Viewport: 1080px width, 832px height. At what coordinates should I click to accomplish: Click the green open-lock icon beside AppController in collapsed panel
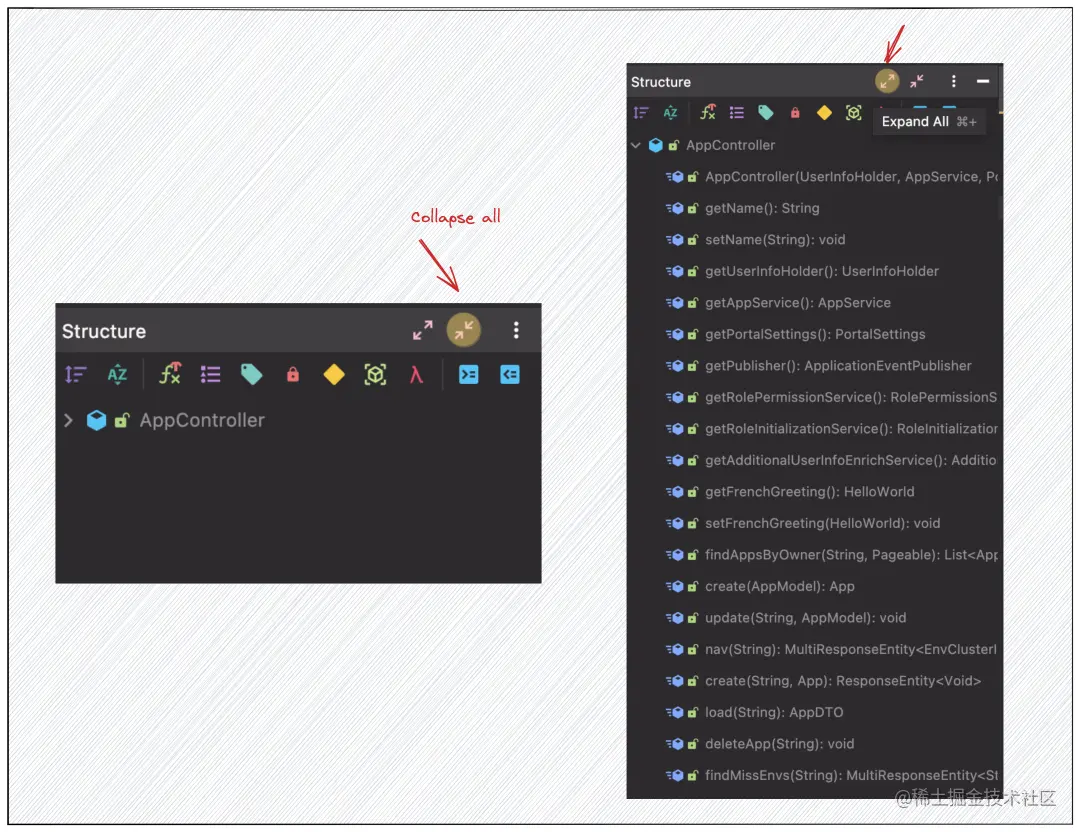122,420
